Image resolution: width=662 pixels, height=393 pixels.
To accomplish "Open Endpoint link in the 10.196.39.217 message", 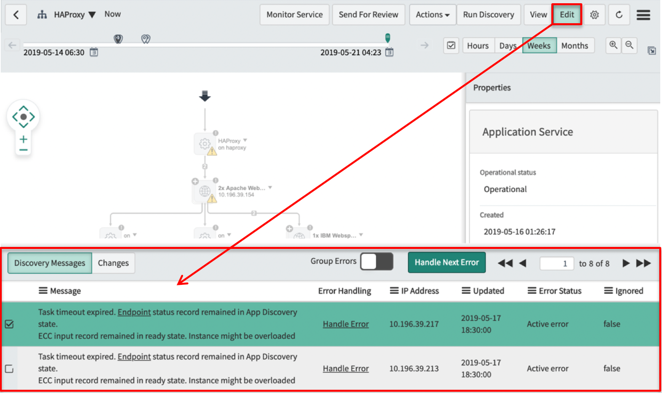I will click(x=134, y=312).
